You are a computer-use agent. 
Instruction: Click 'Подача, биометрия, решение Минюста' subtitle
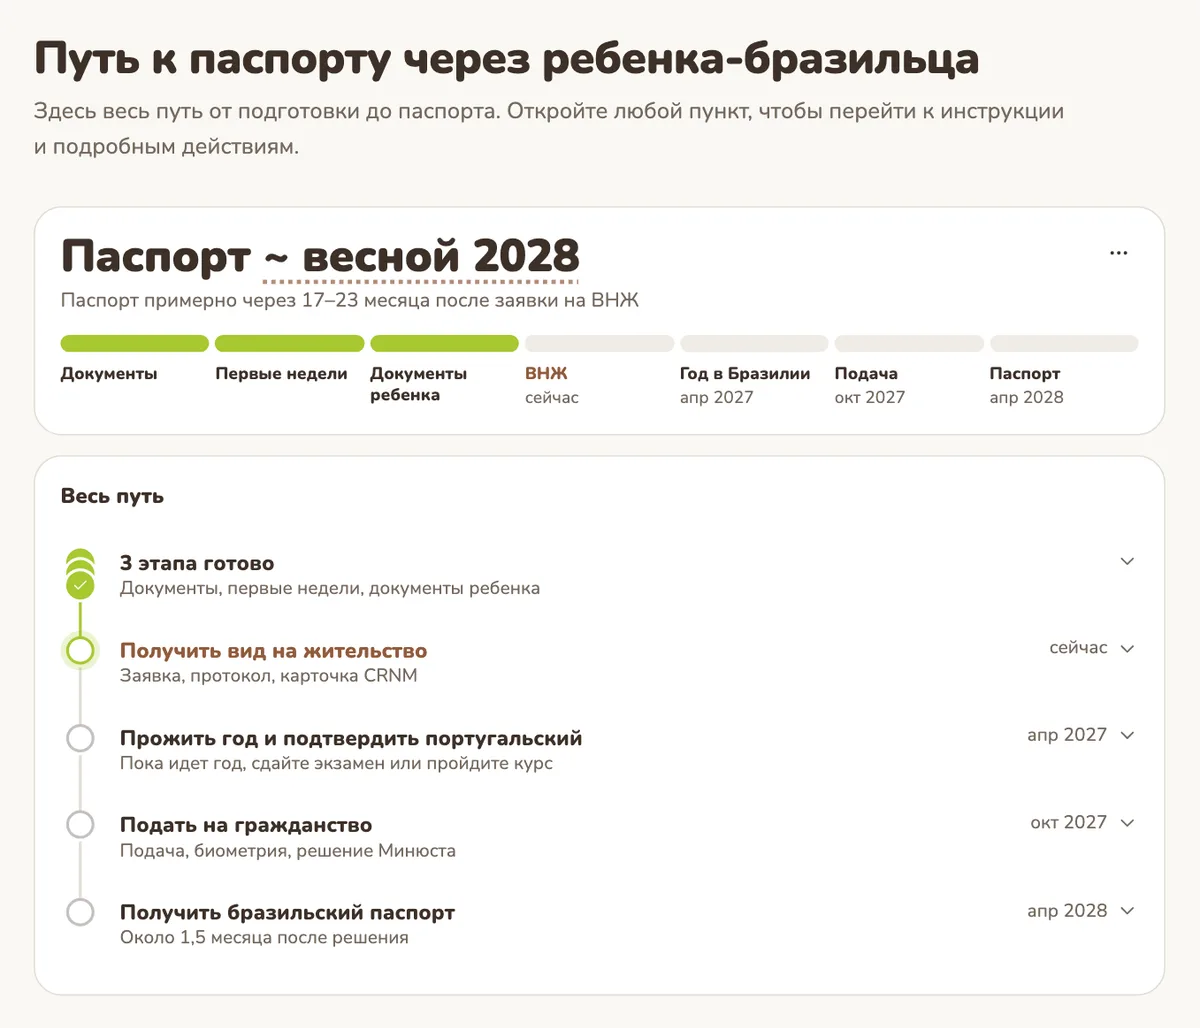(288, 850)
